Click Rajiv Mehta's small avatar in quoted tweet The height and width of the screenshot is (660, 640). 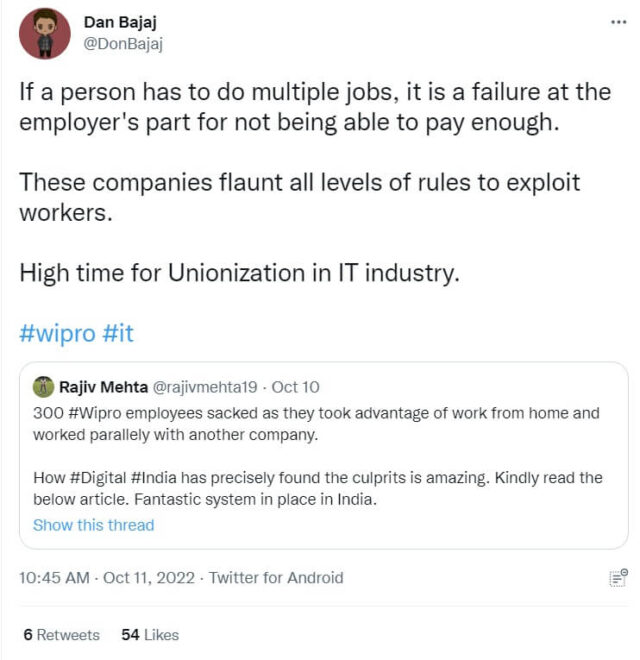pyautogui.click(x=43, y=387)
